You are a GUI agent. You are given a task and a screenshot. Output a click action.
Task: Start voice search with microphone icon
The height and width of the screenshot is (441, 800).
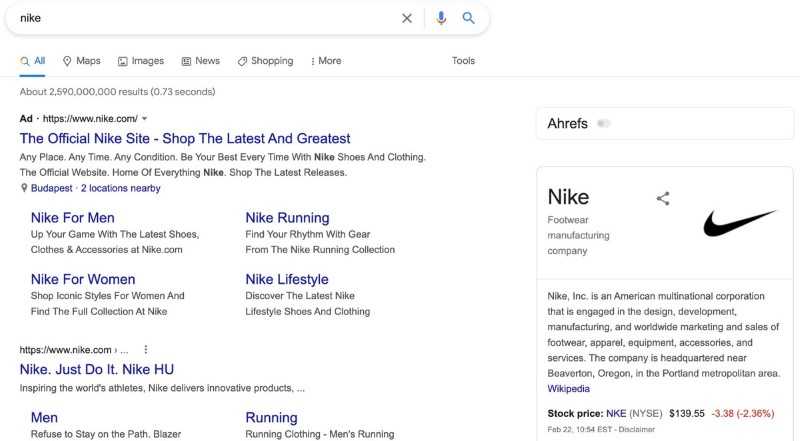coord(441,18)
